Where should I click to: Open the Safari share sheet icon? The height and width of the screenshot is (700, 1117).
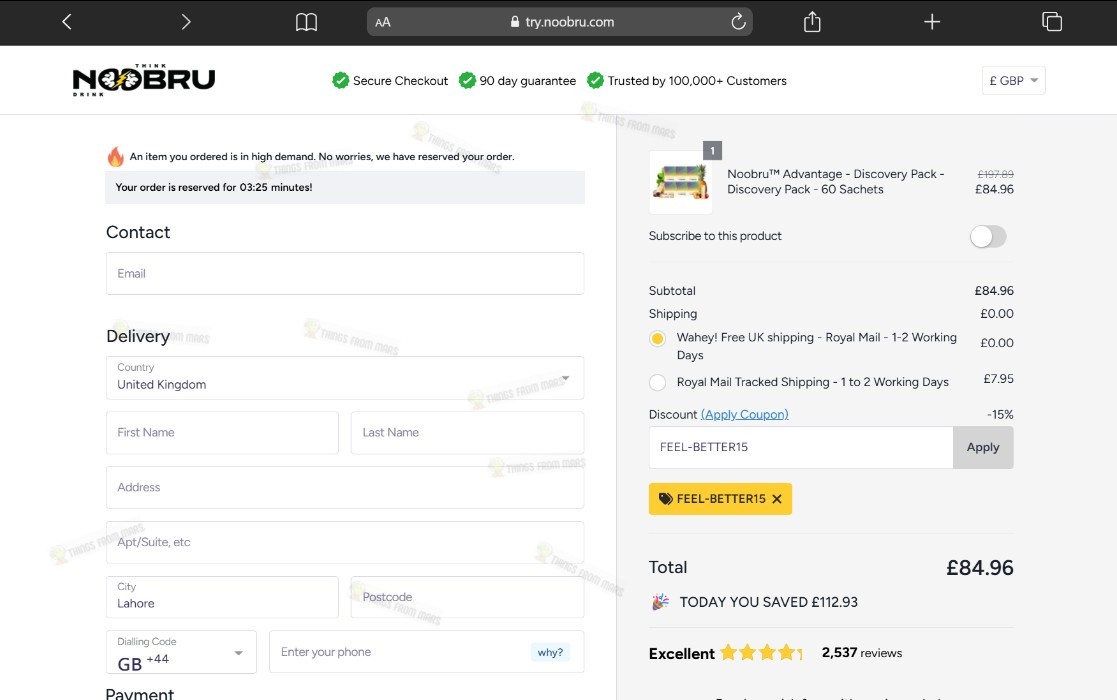click(812, 22)
